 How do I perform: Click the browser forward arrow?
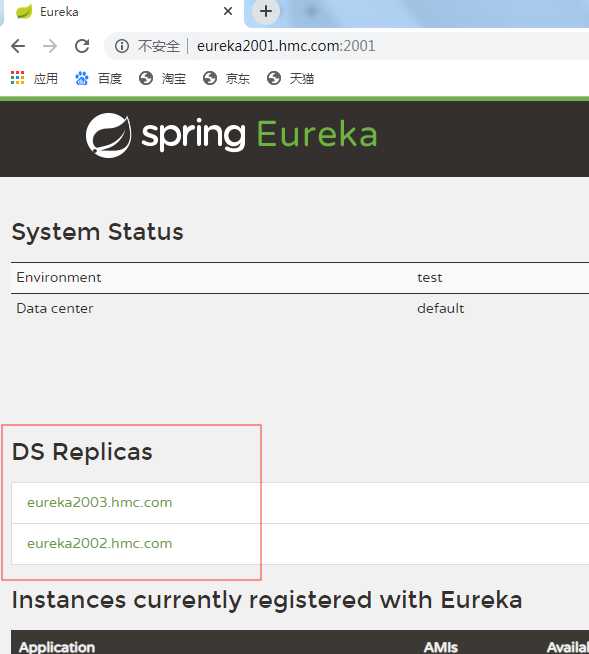click(x=50, y=46)
